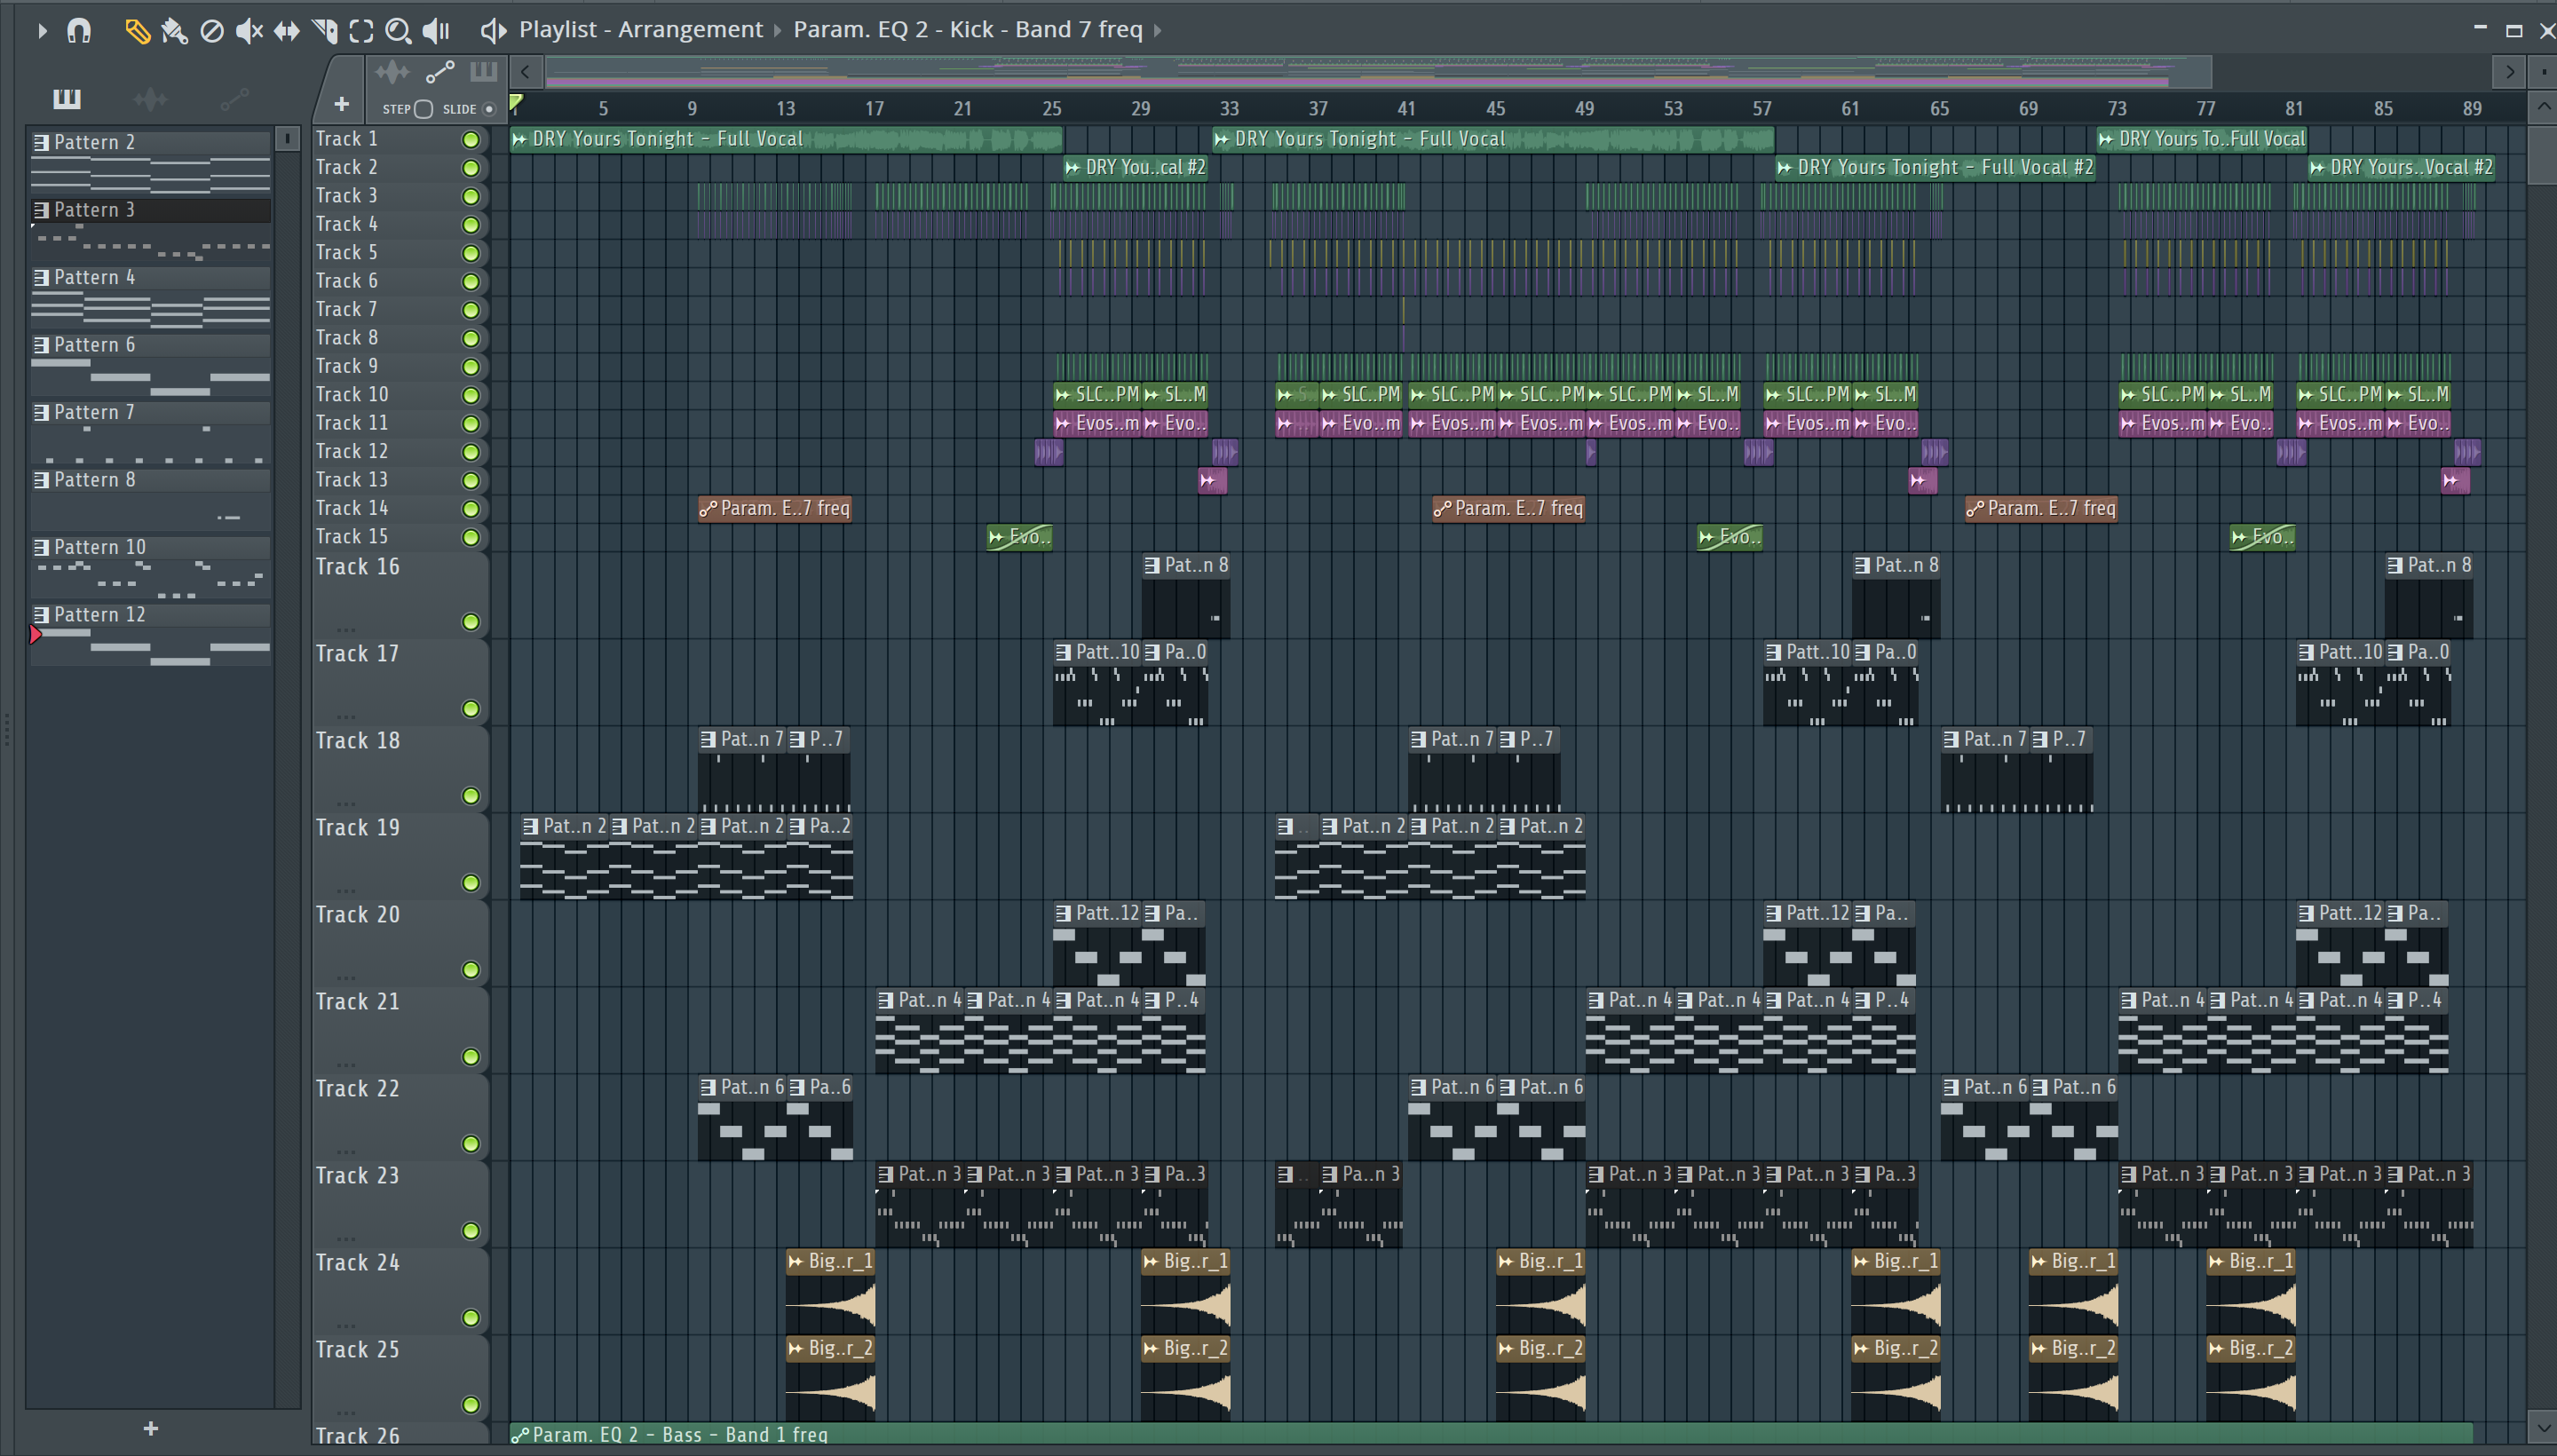The height and width of the screenshot is (1456, 2557).
Task: Expand arrow after Band 7 freq
Action: click(1158, 31)
